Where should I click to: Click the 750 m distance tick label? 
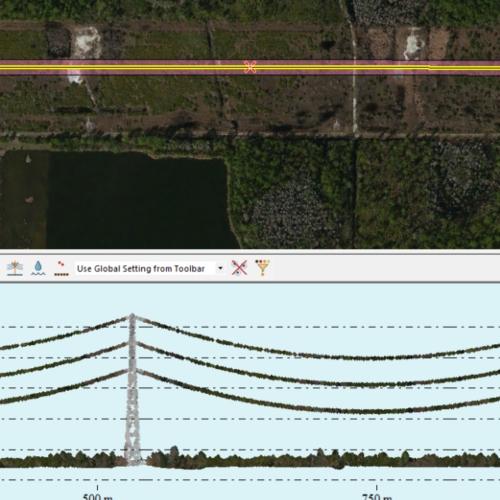377,496
